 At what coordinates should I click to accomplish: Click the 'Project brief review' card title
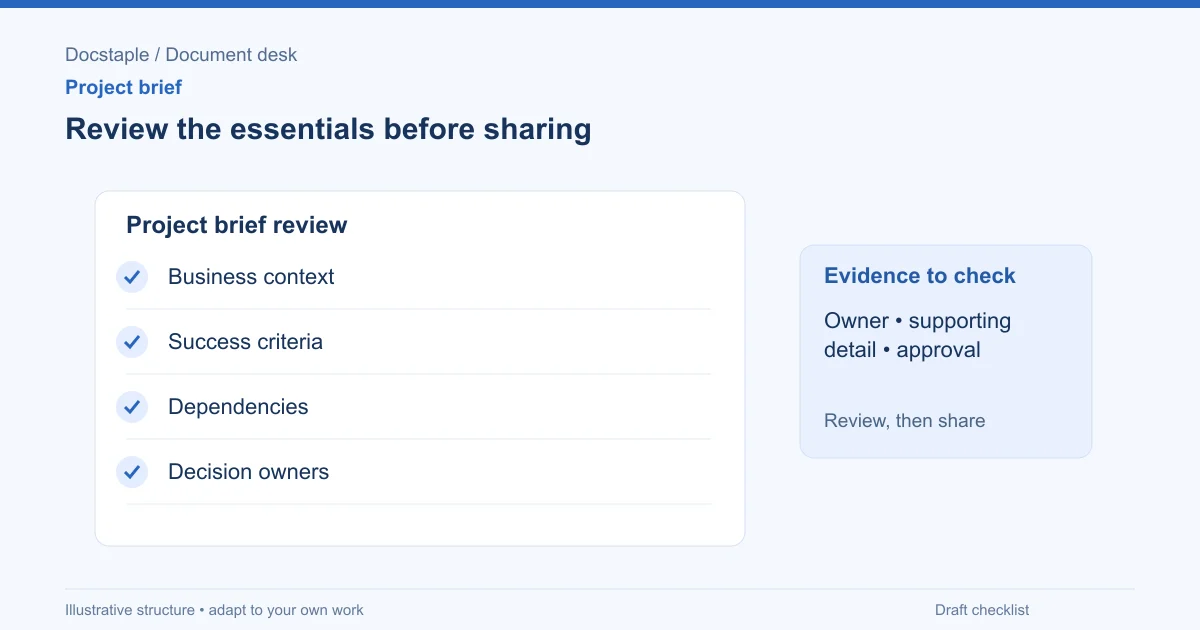coord(236,225)
